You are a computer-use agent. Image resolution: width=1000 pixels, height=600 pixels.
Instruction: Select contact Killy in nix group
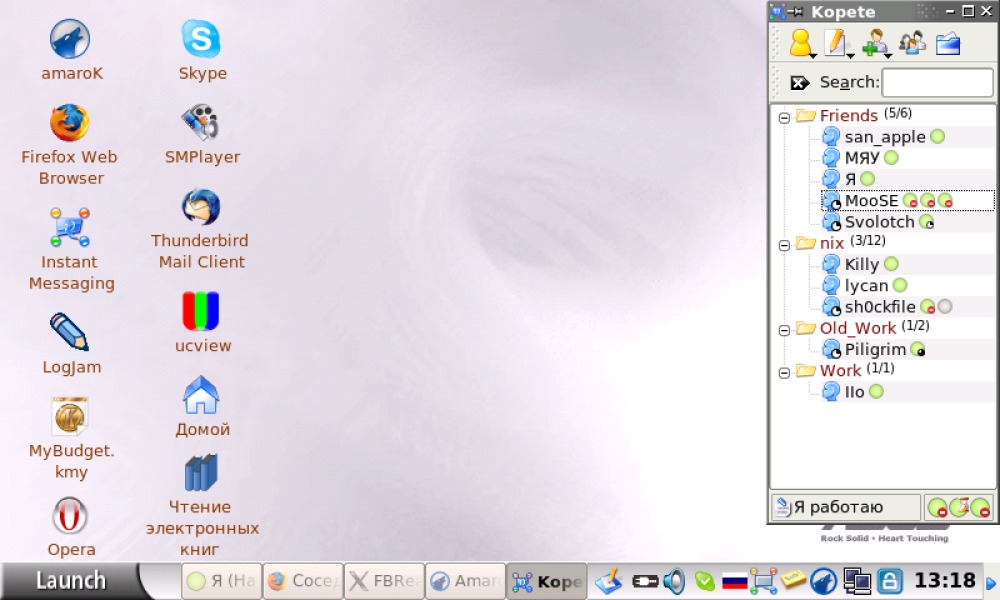(861, 264)
